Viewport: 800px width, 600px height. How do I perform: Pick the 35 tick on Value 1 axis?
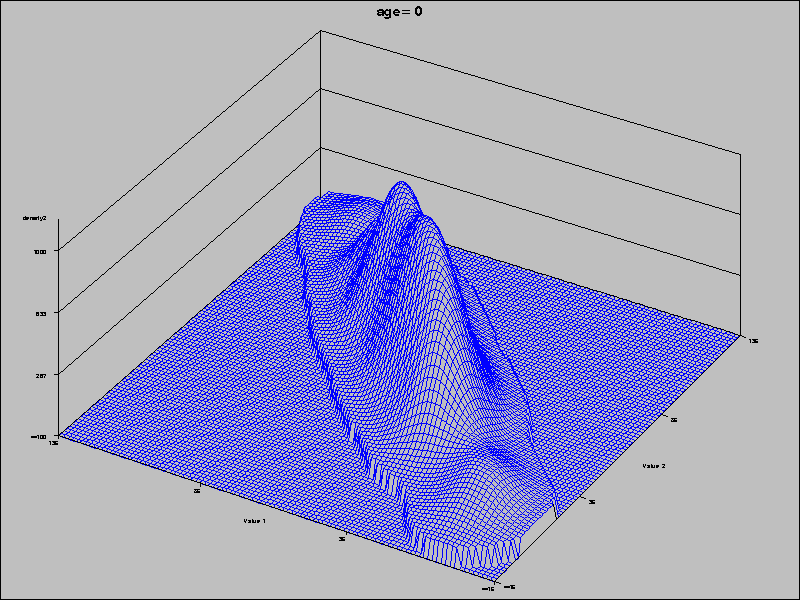tap(342, 539)
